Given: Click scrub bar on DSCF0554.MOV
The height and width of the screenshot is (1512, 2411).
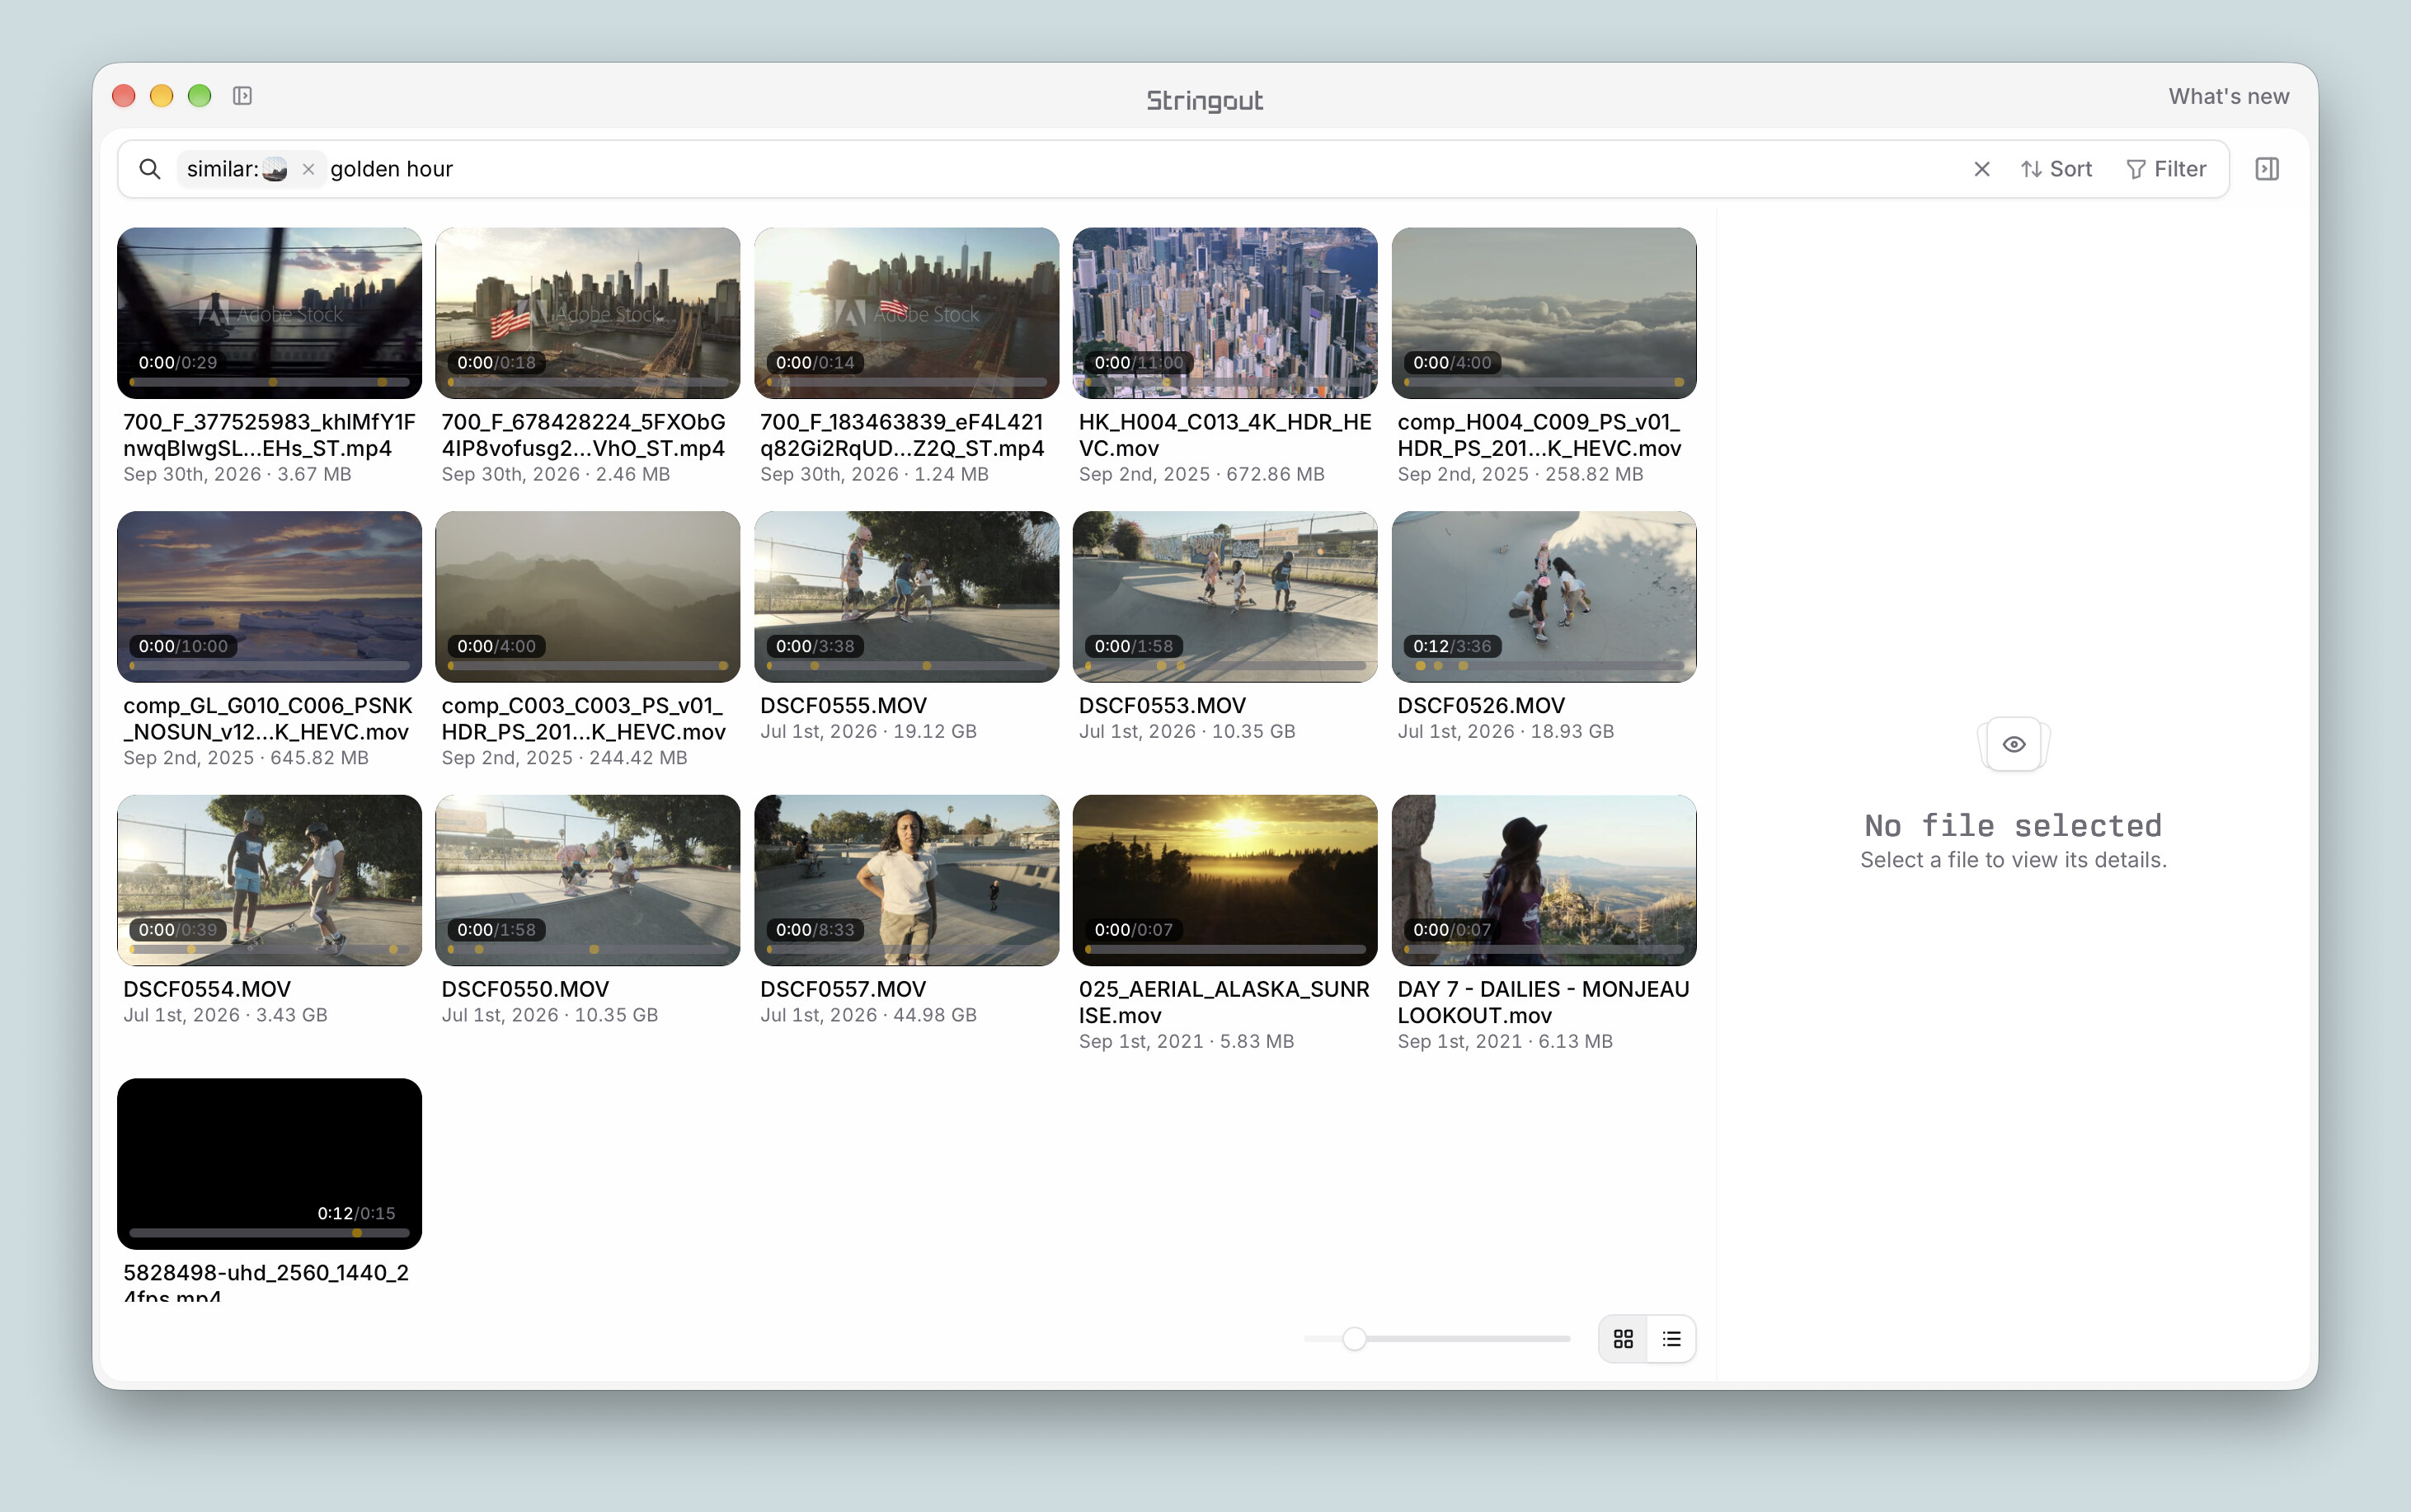Looking at the screenshot, I should (x=269, y=950).
